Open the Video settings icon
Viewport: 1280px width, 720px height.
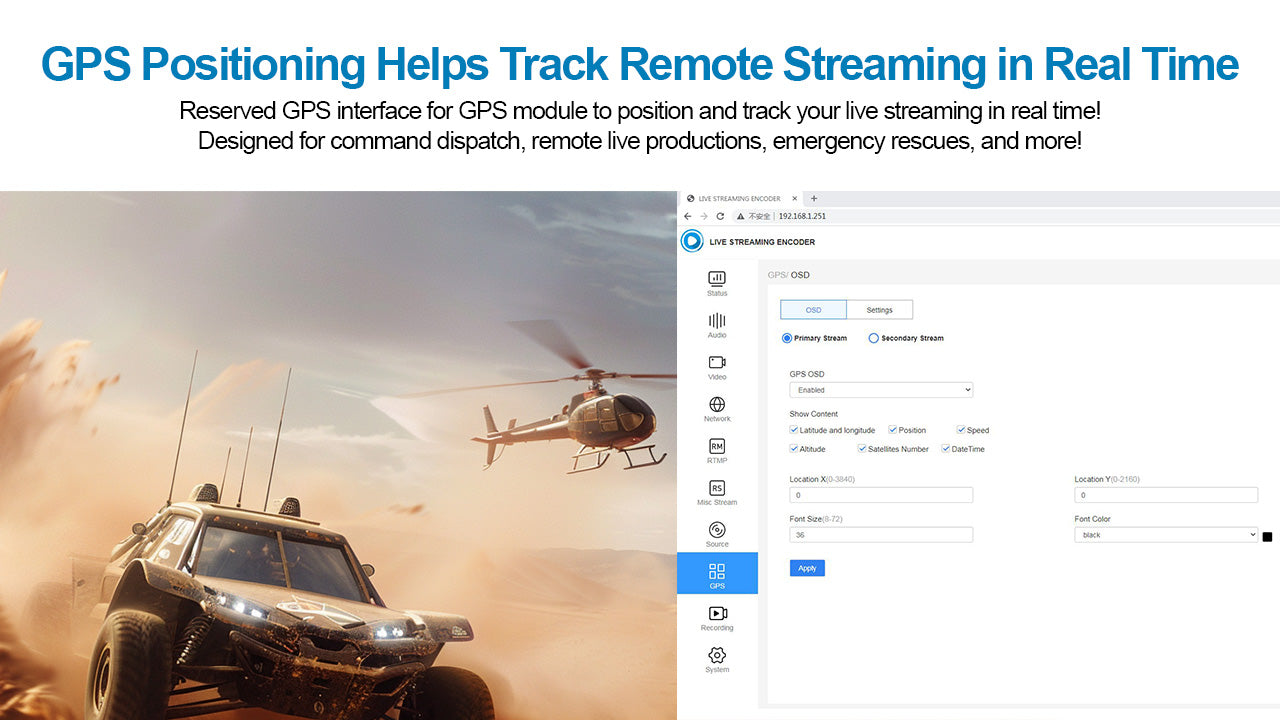(717, 363)
